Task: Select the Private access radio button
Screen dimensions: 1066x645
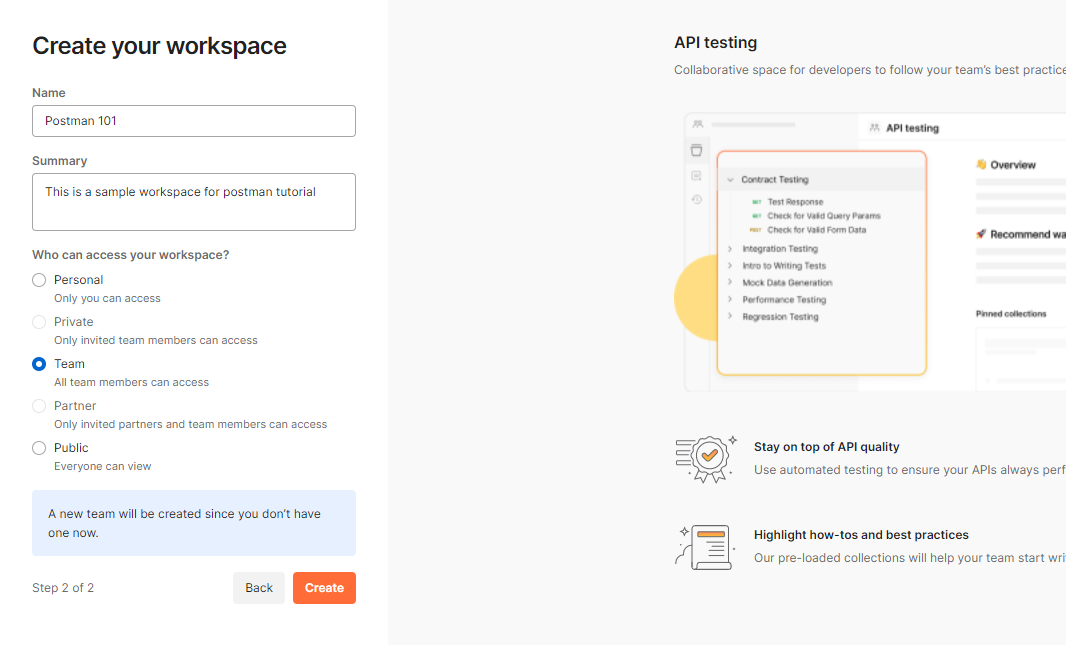Action: [x=39, y=322]
